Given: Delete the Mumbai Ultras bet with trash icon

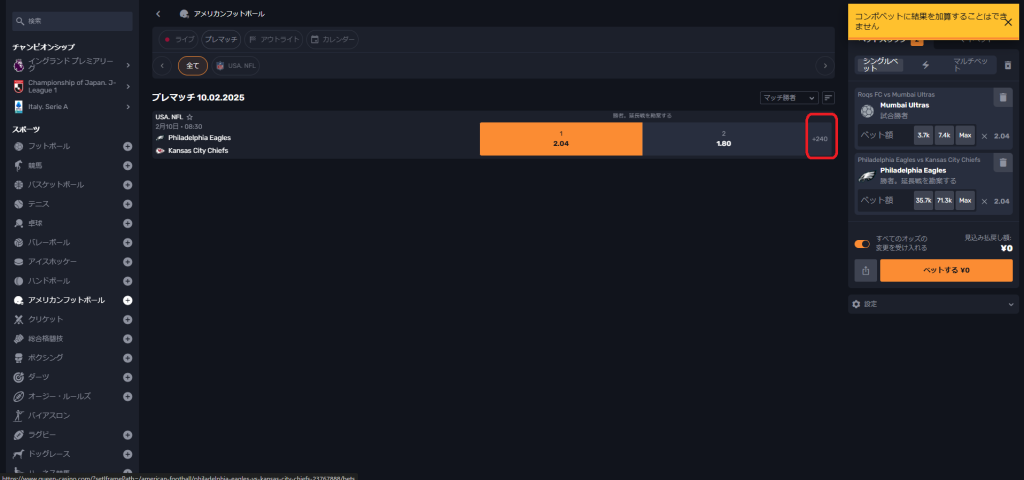Looking at the screenshot, I should (1002, 97).
